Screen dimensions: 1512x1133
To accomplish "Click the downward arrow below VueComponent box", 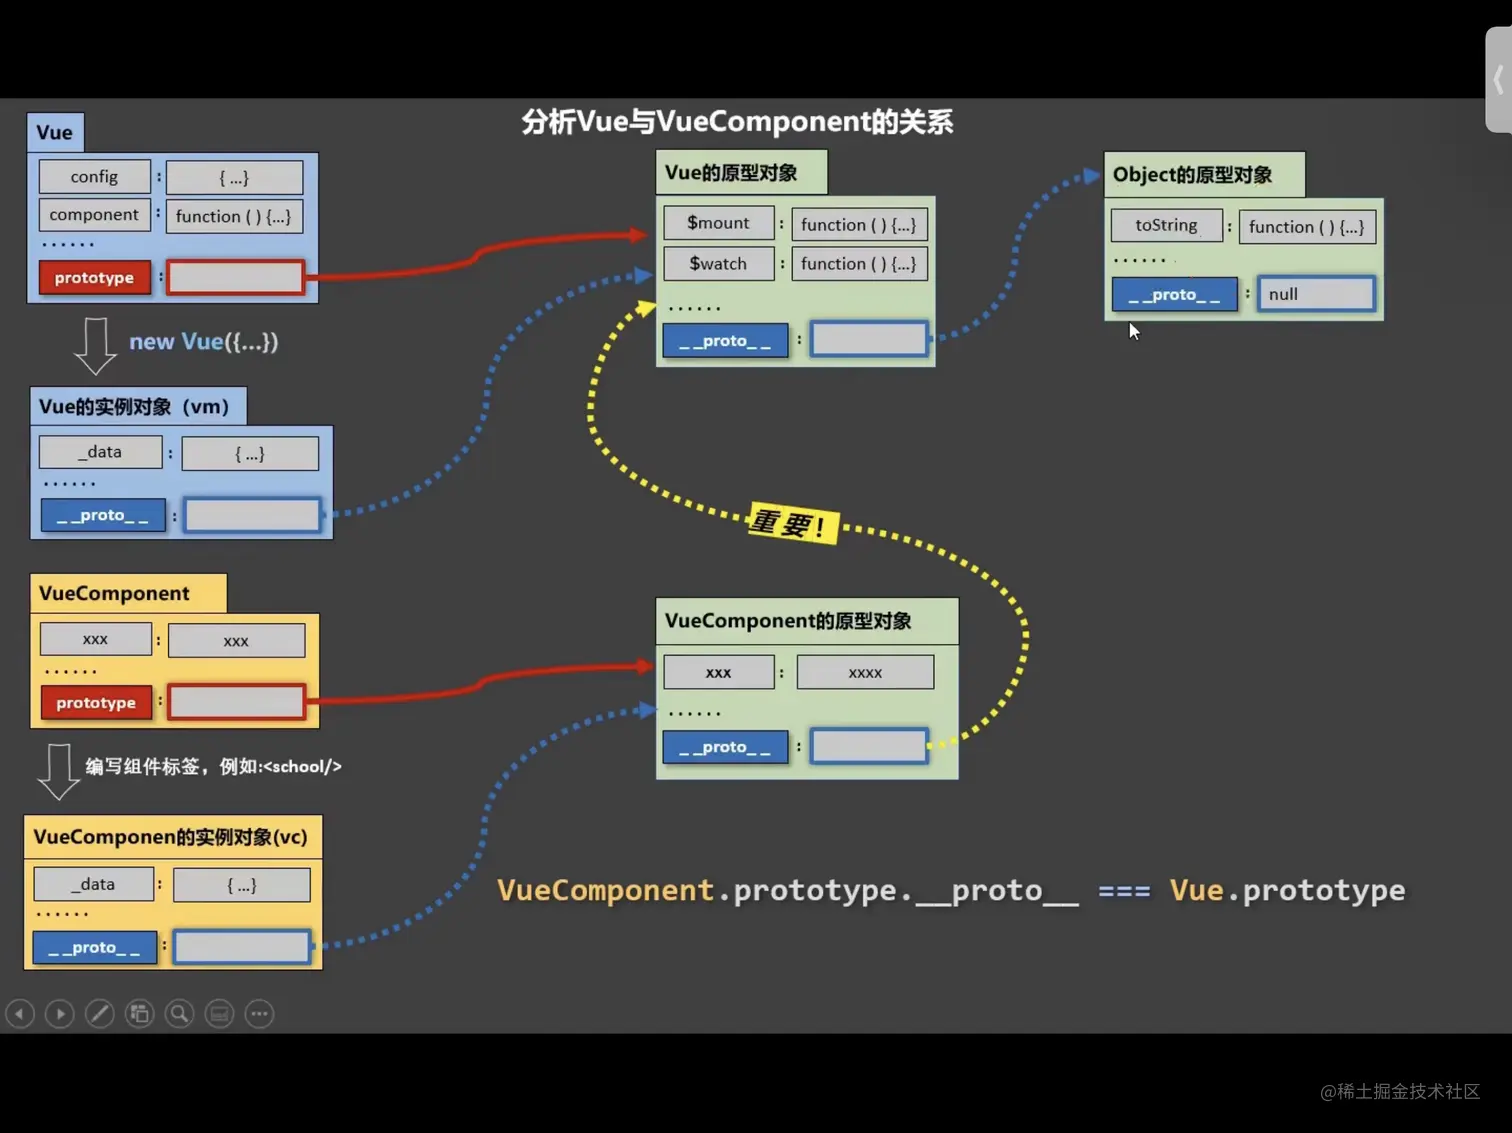I will click(x=60, y=770).
